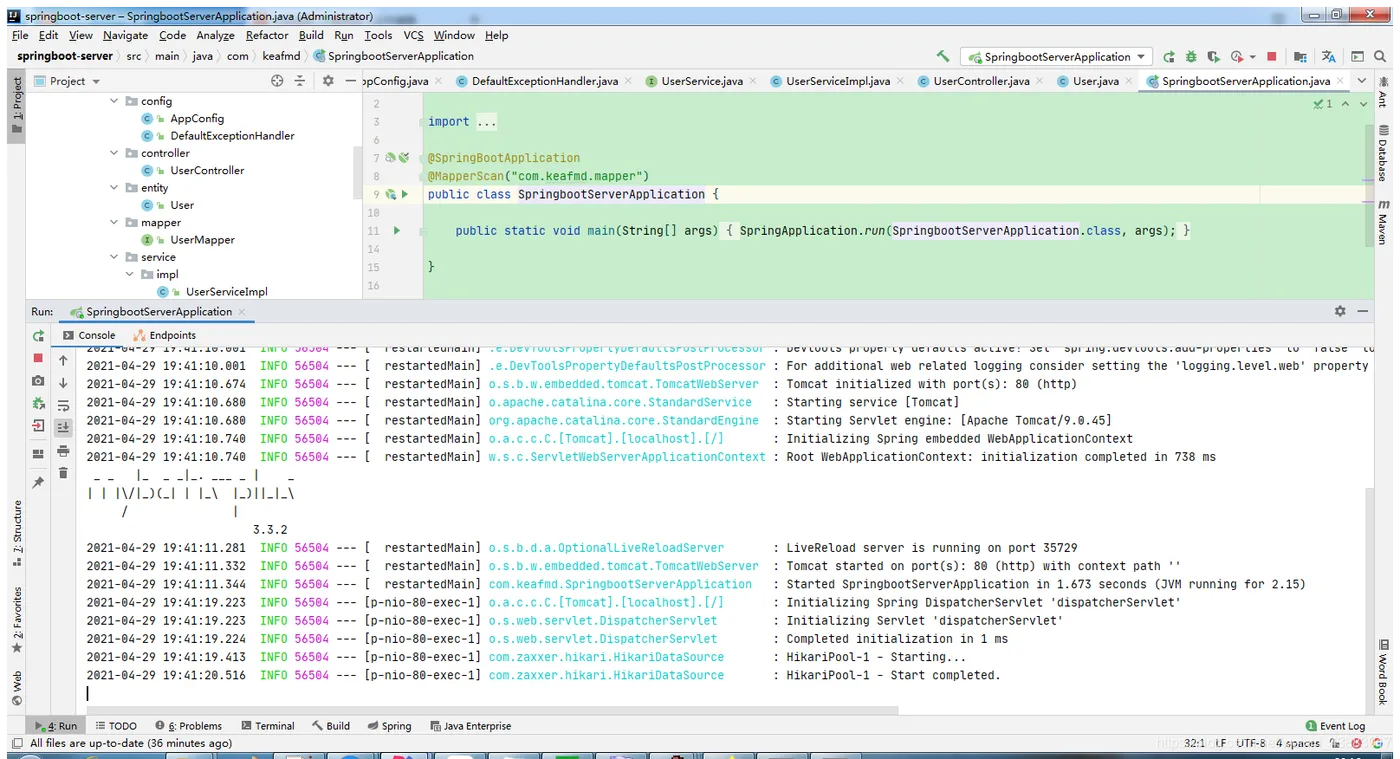Viewport: 1400px width, 759px height.
Task: Click the console horizontal scrollbar
Action: pyautogui.click(x=490, y=710)
